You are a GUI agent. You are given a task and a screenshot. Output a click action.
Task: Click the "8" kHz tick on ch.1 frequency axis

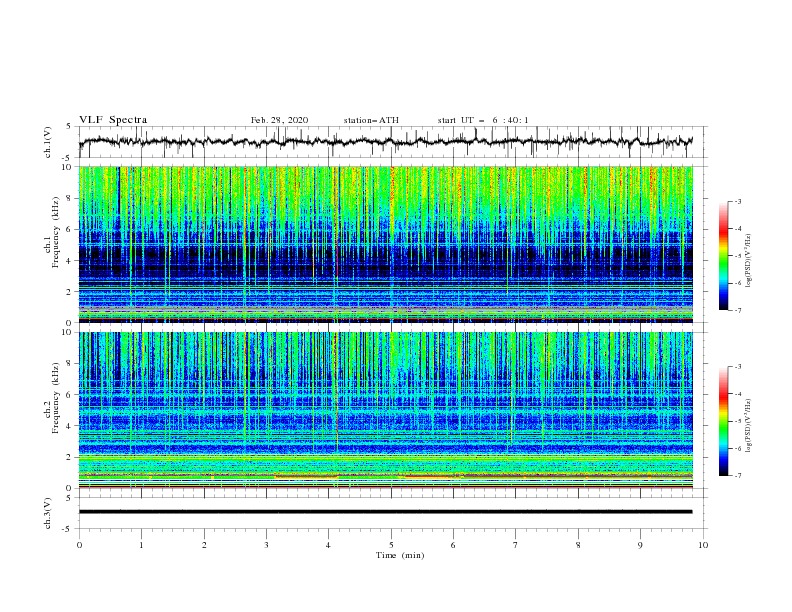pos(70,198)
